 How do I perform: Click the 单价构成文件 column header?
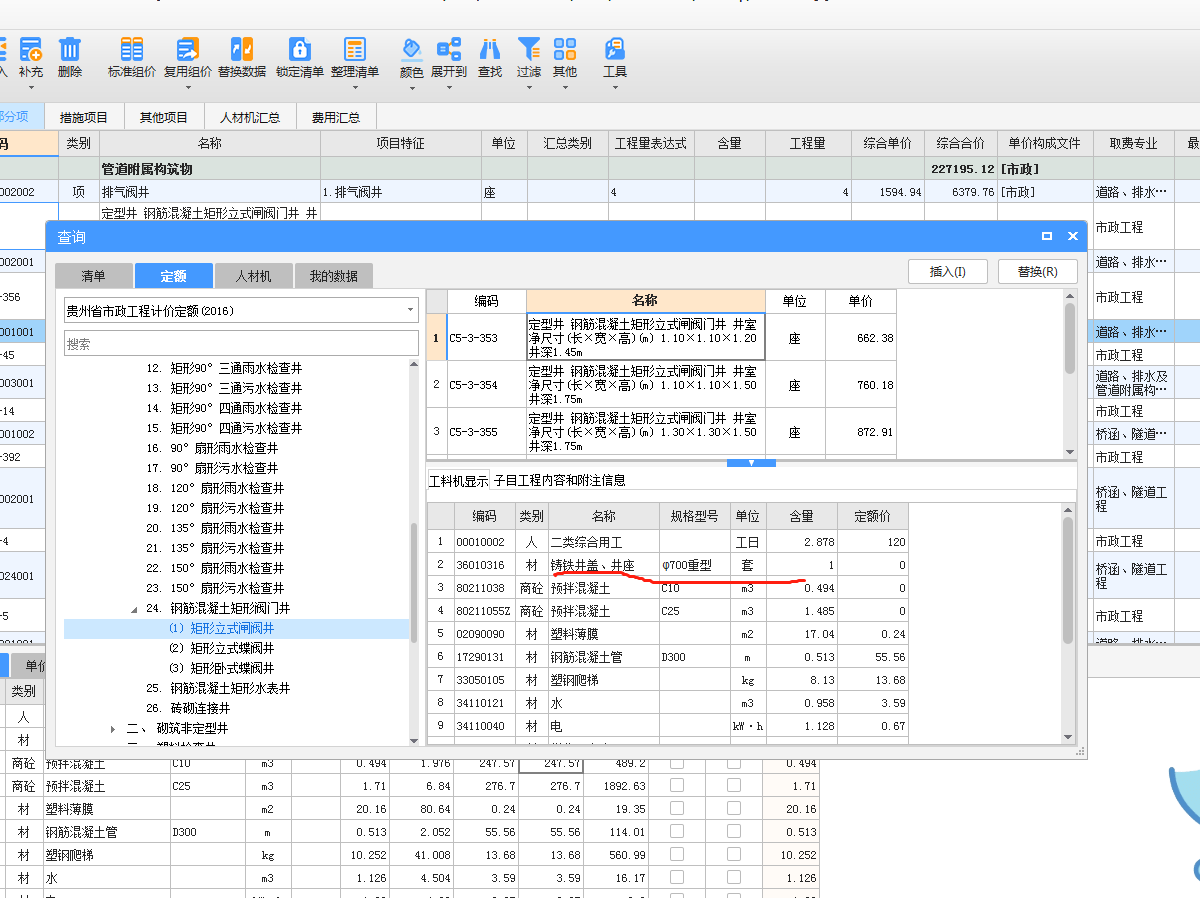click(x=1044, y=143)
